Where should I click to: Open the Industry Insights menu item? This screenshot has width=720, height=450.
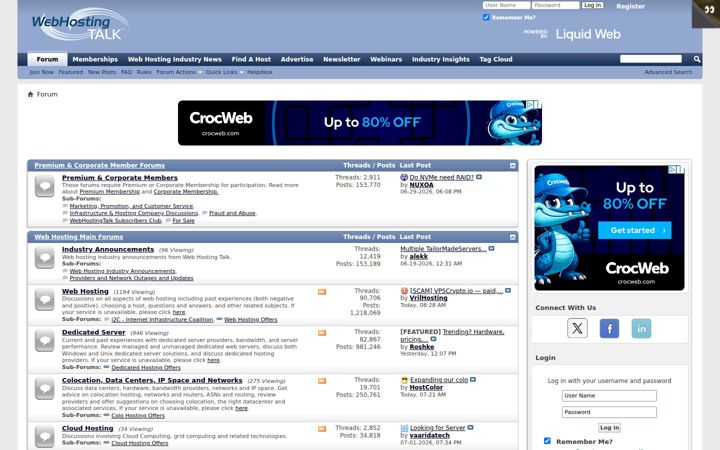pos(441,59)
